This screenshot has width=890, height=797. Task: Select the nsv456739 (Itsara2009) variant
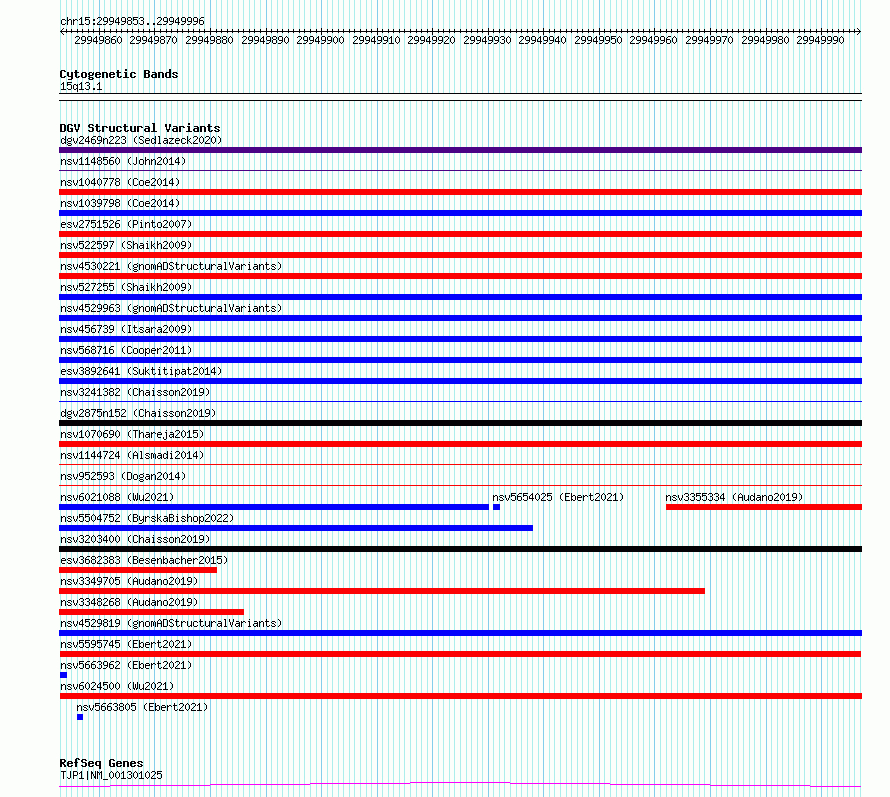click(126, 329)
